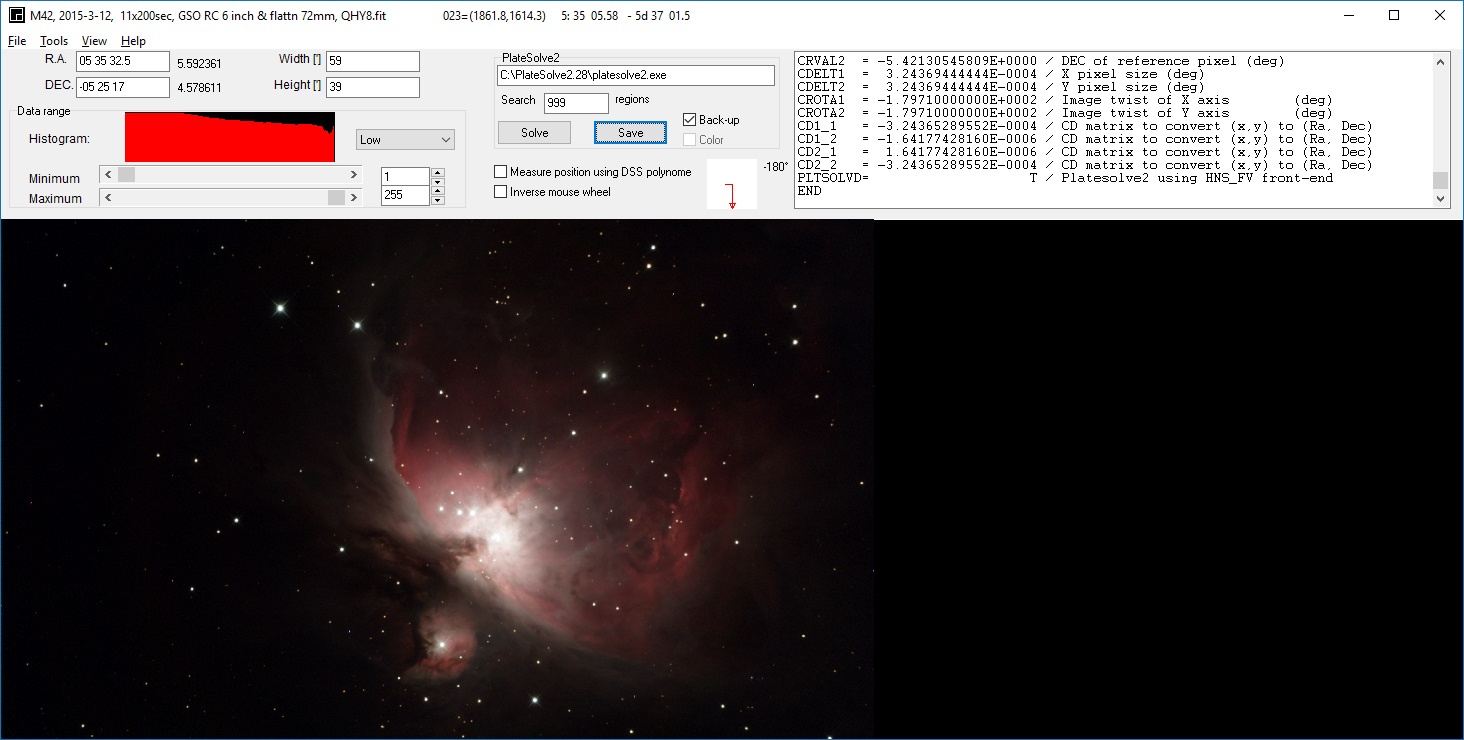Open the Low data range dropdown
Image resolution: width=1464 pixels, height=740 pixels.
pos(405,139)
